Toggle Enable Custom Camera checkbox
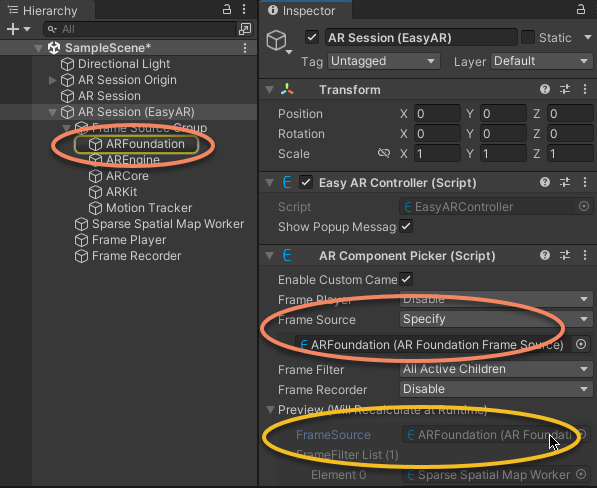 point(406,279)
